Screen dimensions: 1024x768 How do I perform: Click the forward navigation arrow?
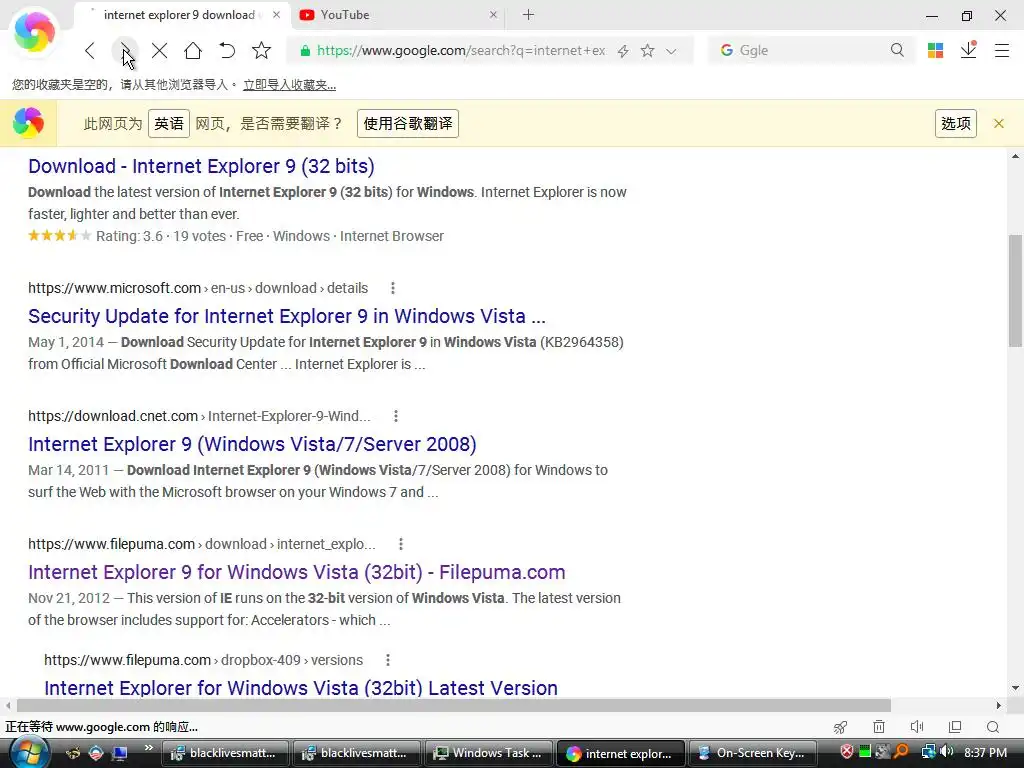point(125,50)
